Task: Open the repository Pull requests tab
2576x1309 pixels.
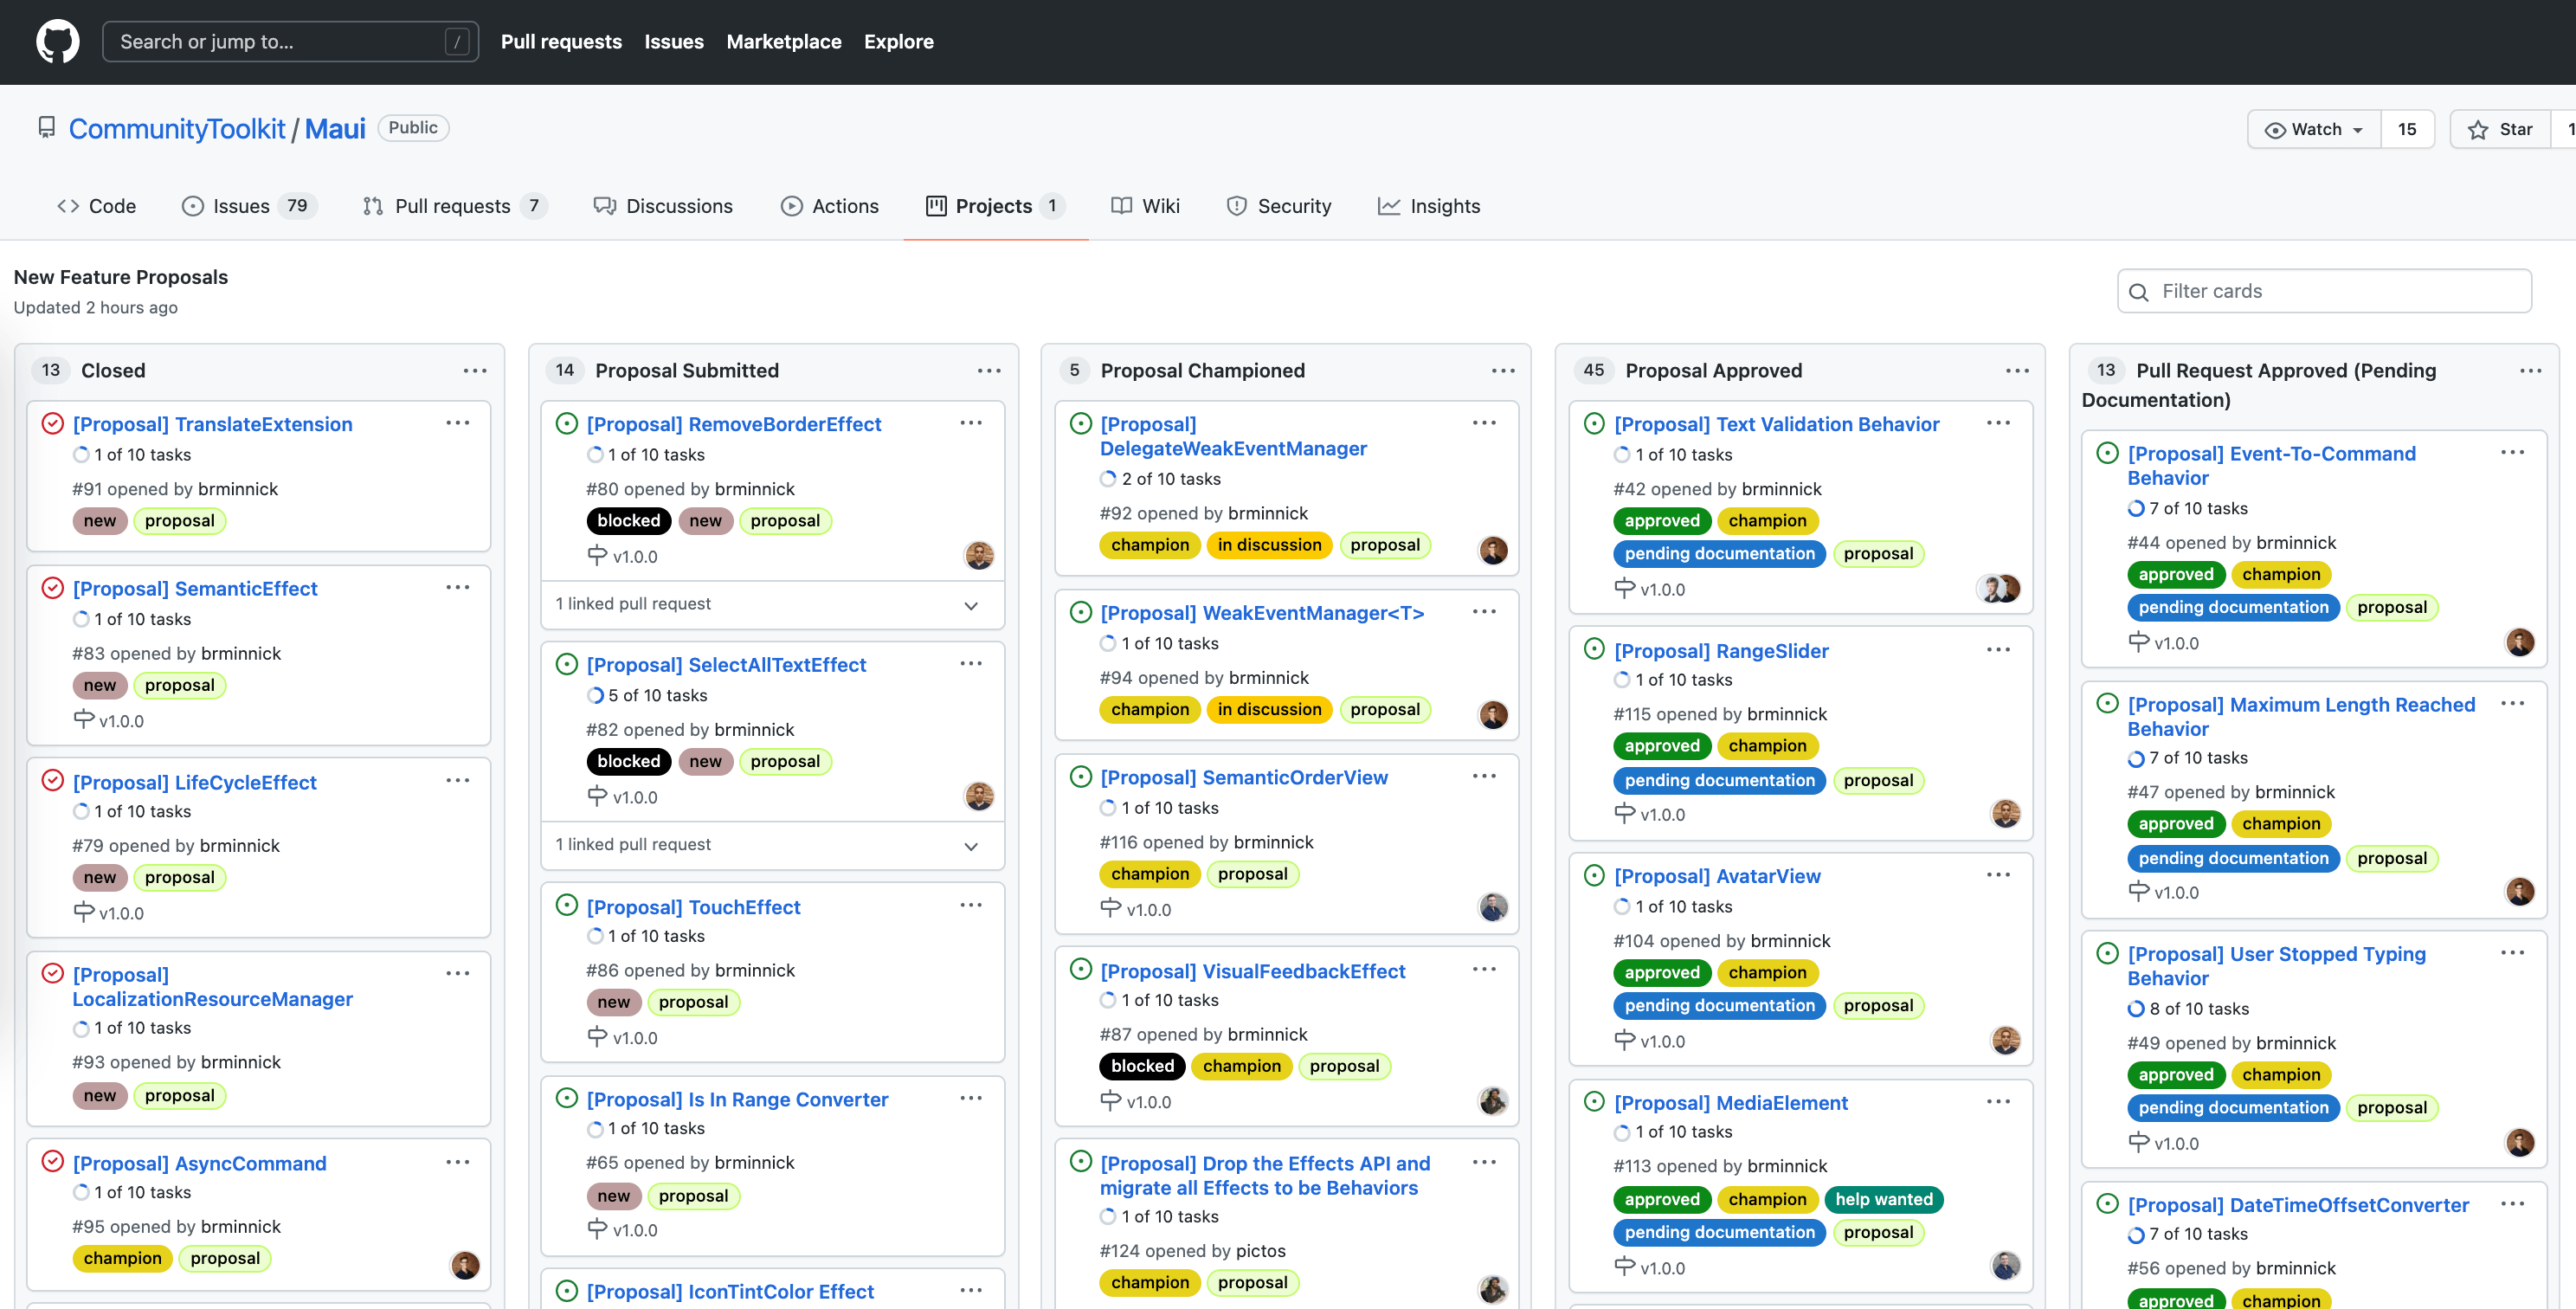Action: 455,206
